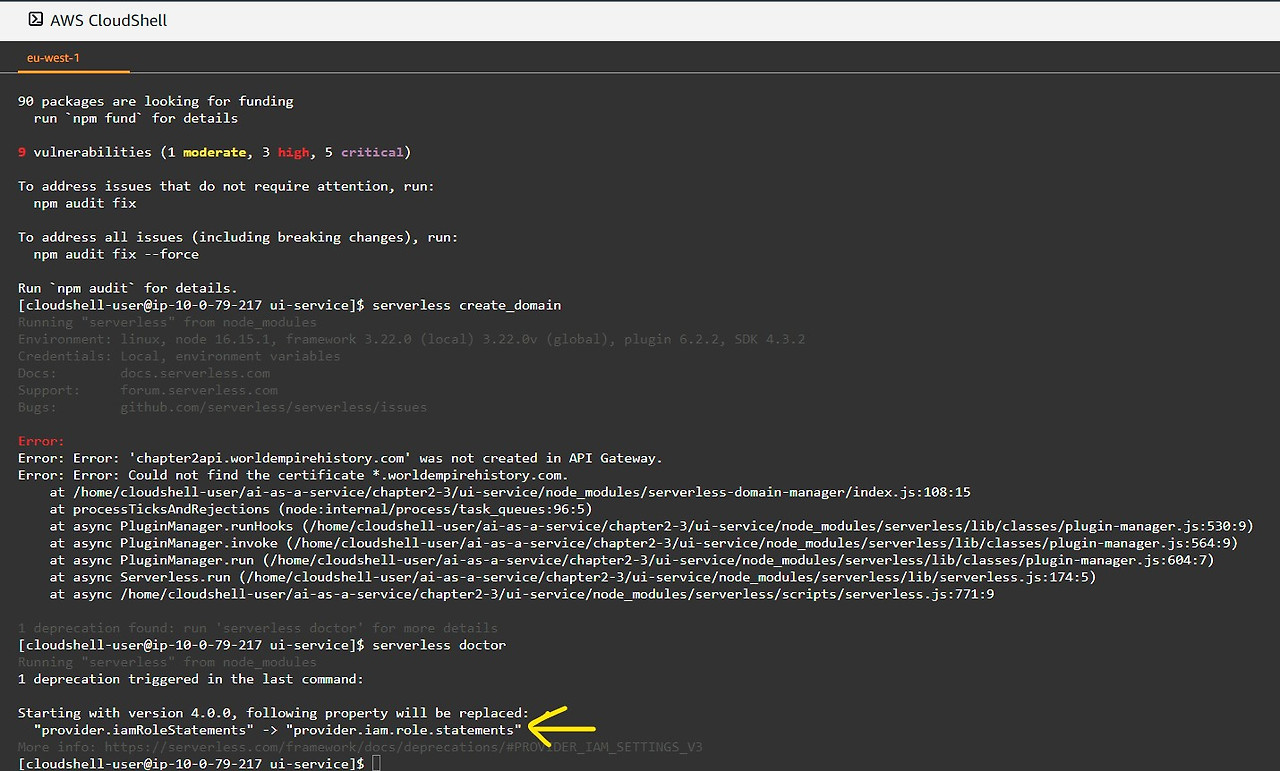Click the terminal cursor at the prompt
Viewport: 1280px width, 771px height.
[x=376, y=763]
